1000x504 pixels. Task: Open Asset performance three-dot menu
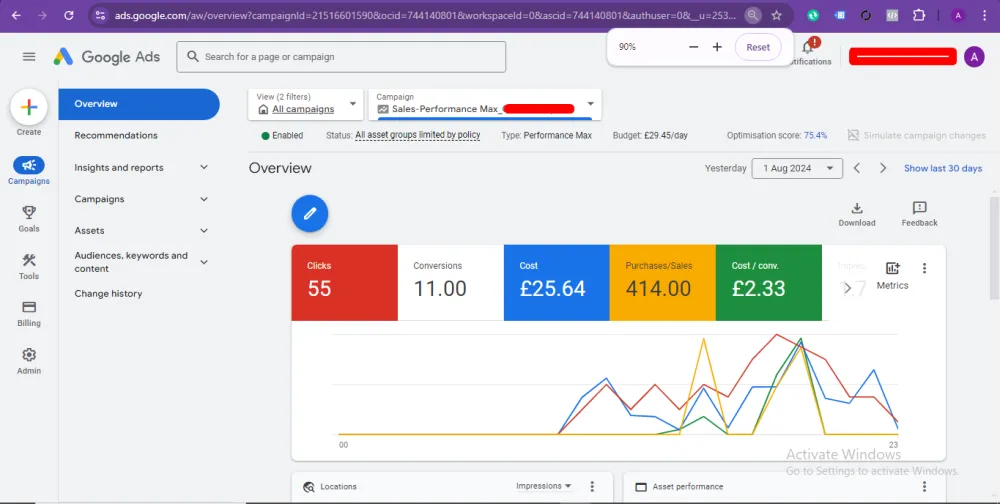tap(924, 486)
